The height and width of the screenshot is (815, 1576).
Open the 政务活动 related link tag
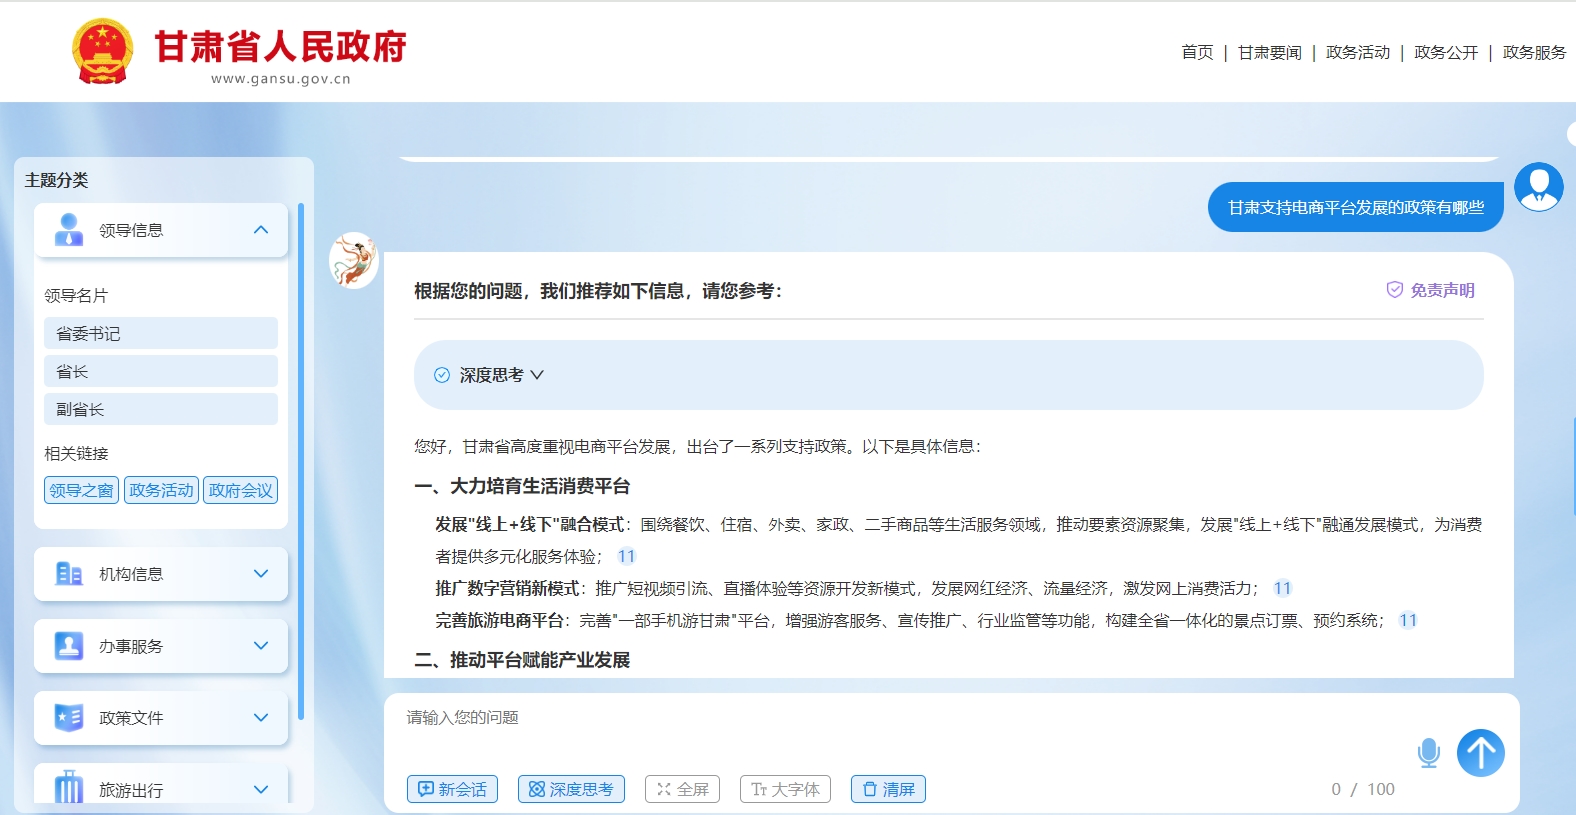161,490
